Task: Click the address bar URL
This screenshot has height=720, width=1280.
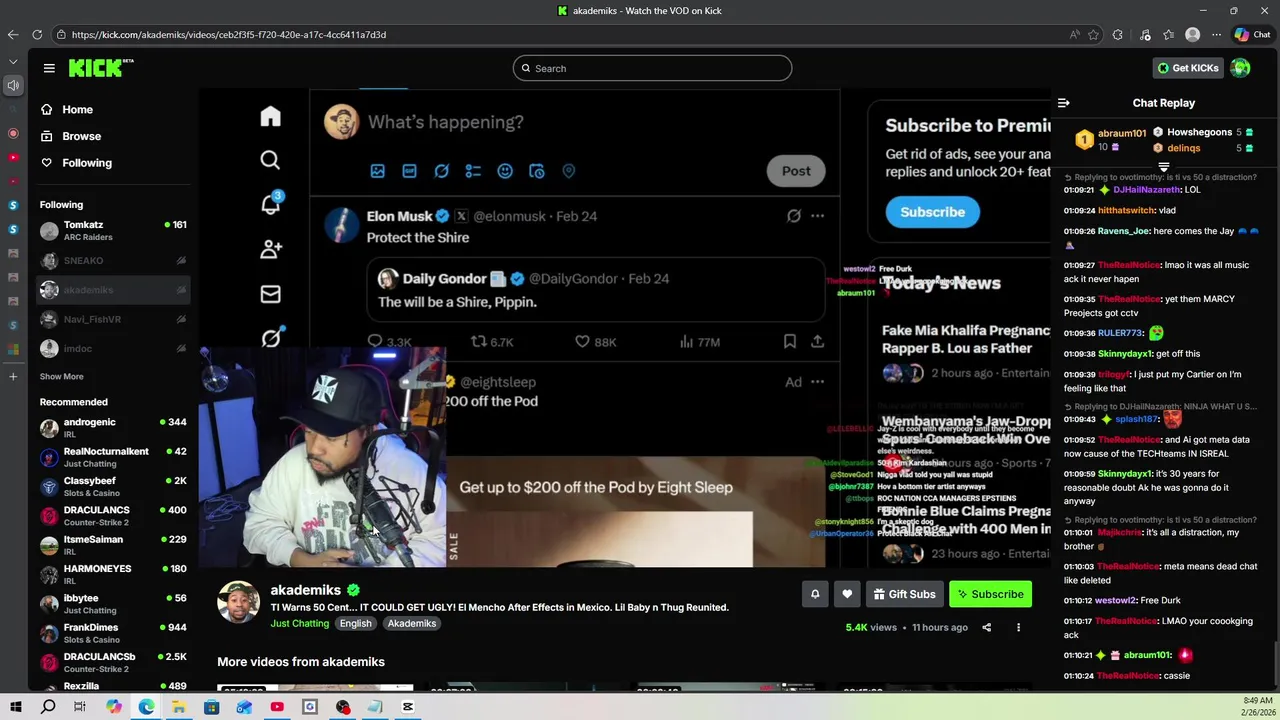Action: (229, 34)
